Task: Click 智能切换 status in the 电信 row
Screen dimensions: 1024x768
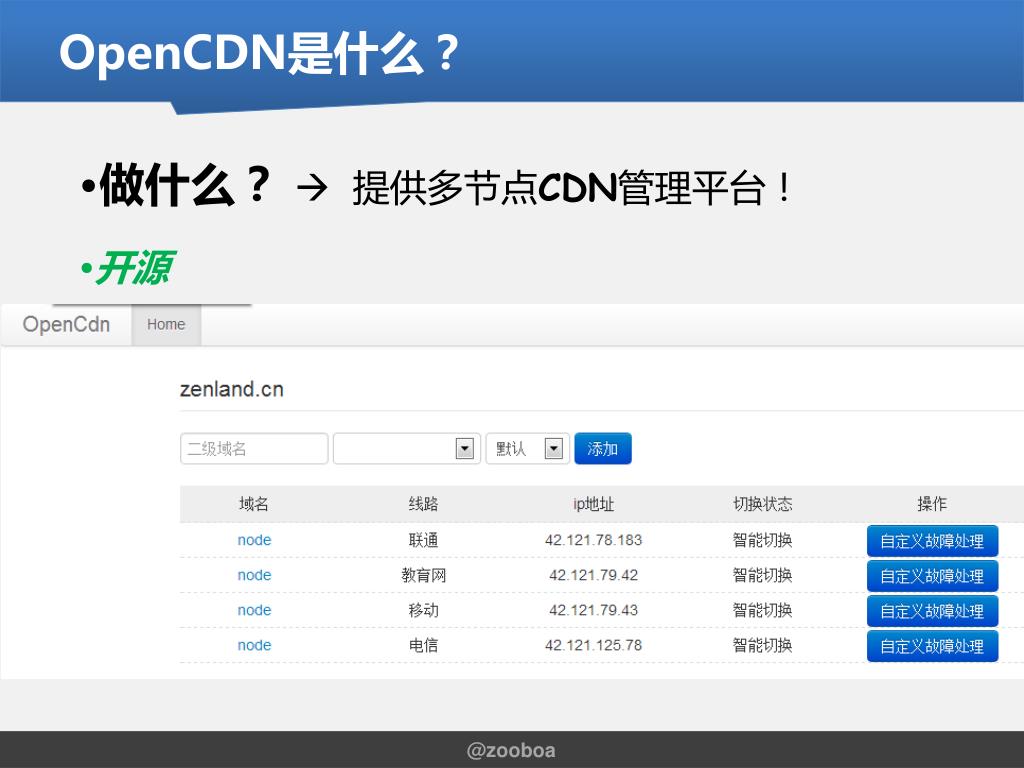Action: coord(763,645)
